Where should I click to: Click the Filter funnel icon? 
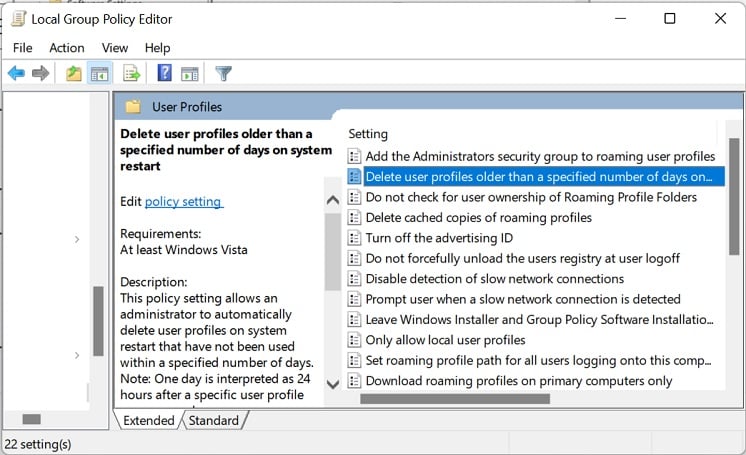[x=223, y=73]
